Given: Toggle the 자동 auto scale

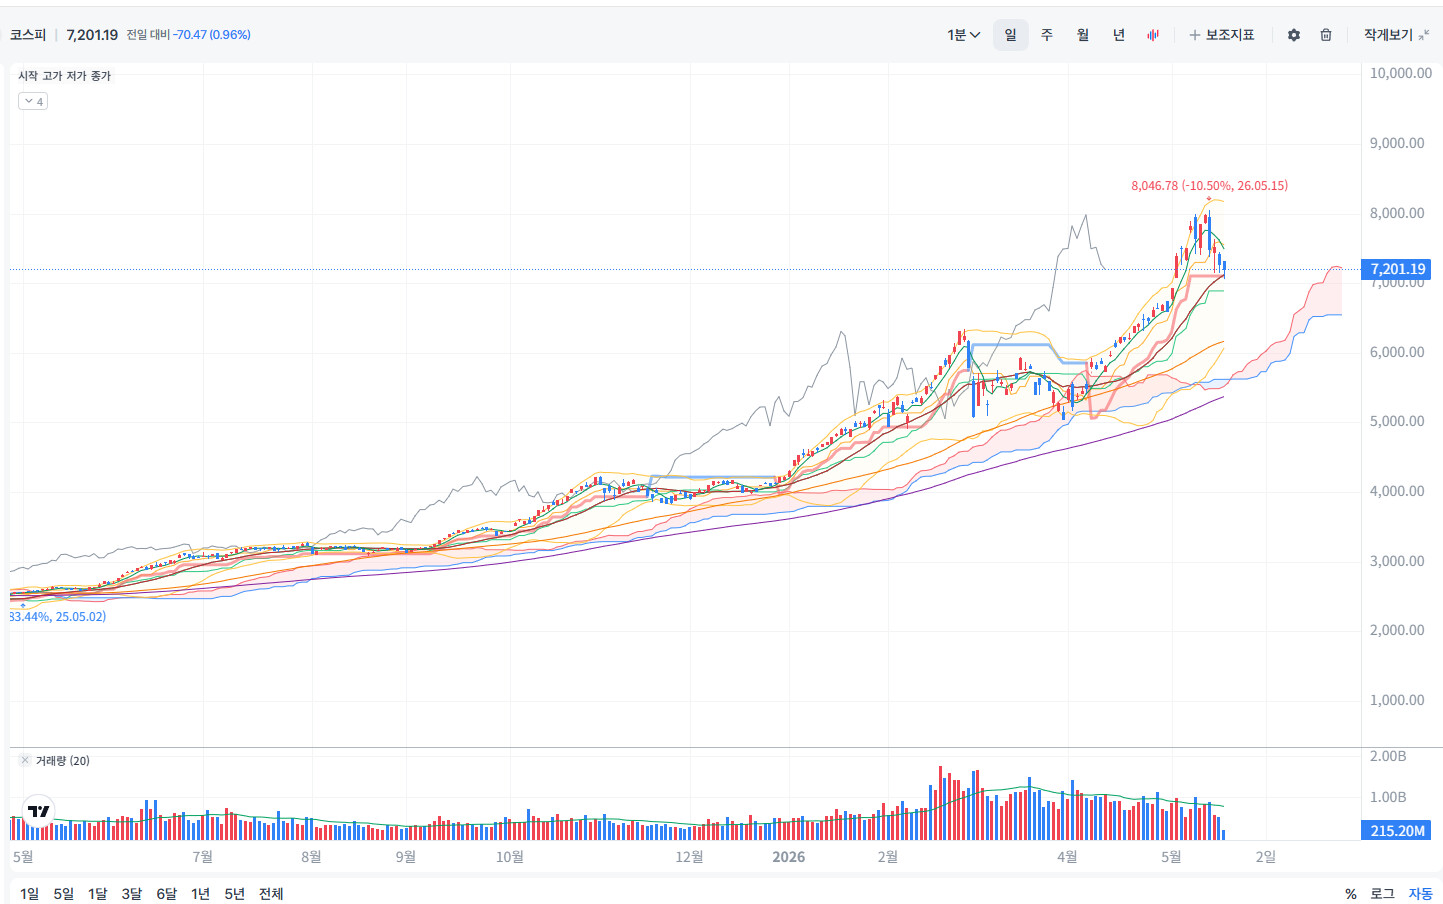Looking at the screenshot, I should coord(1420,894).
